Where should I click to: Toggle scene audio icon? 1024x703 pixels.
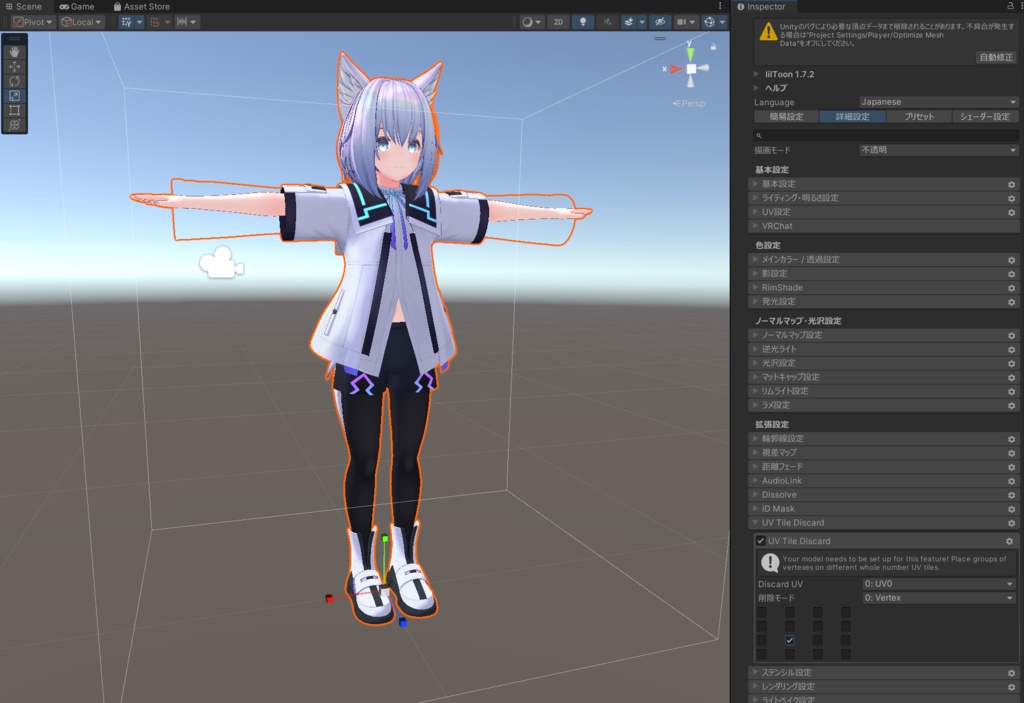pos(609,21)
